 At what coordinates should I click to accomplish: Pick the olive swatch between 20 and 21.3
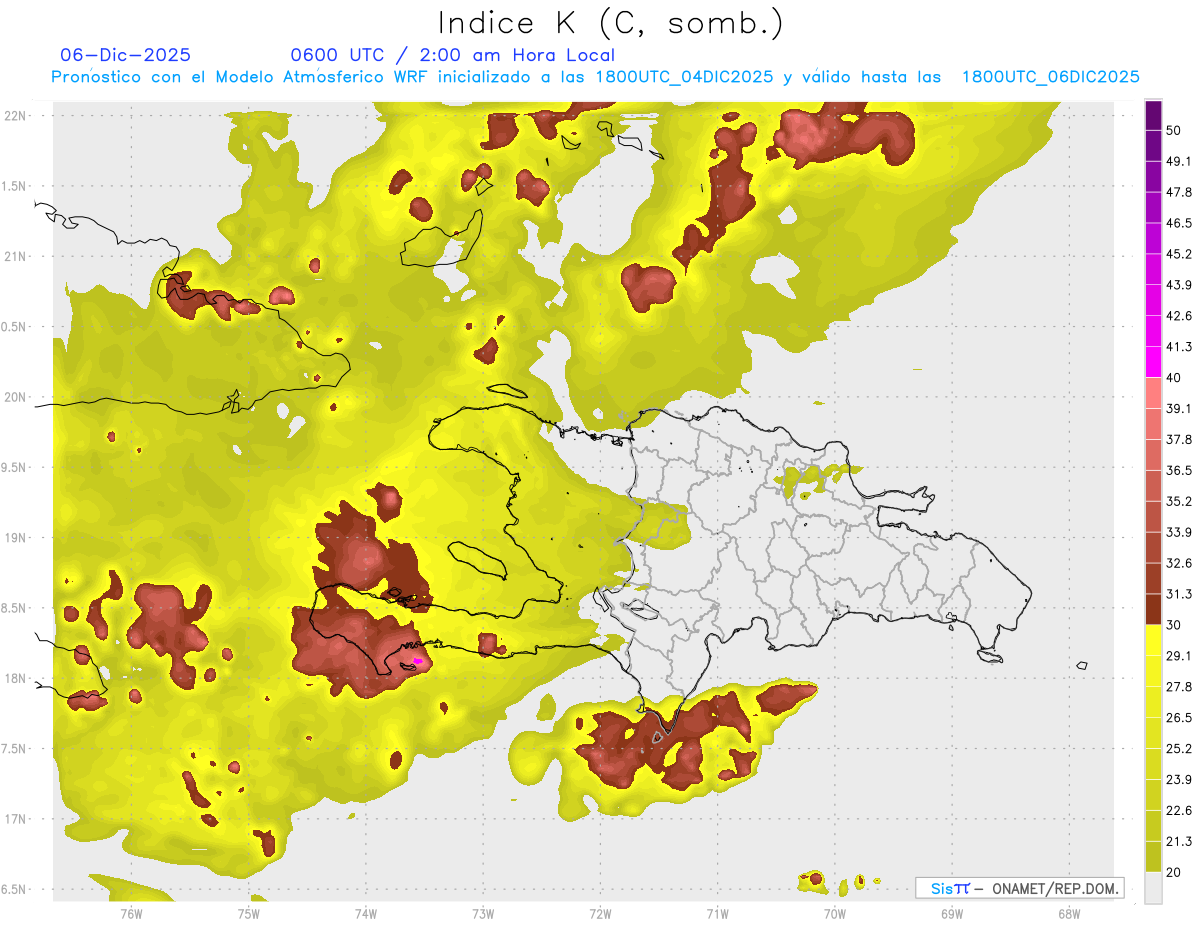(1153, 856)
